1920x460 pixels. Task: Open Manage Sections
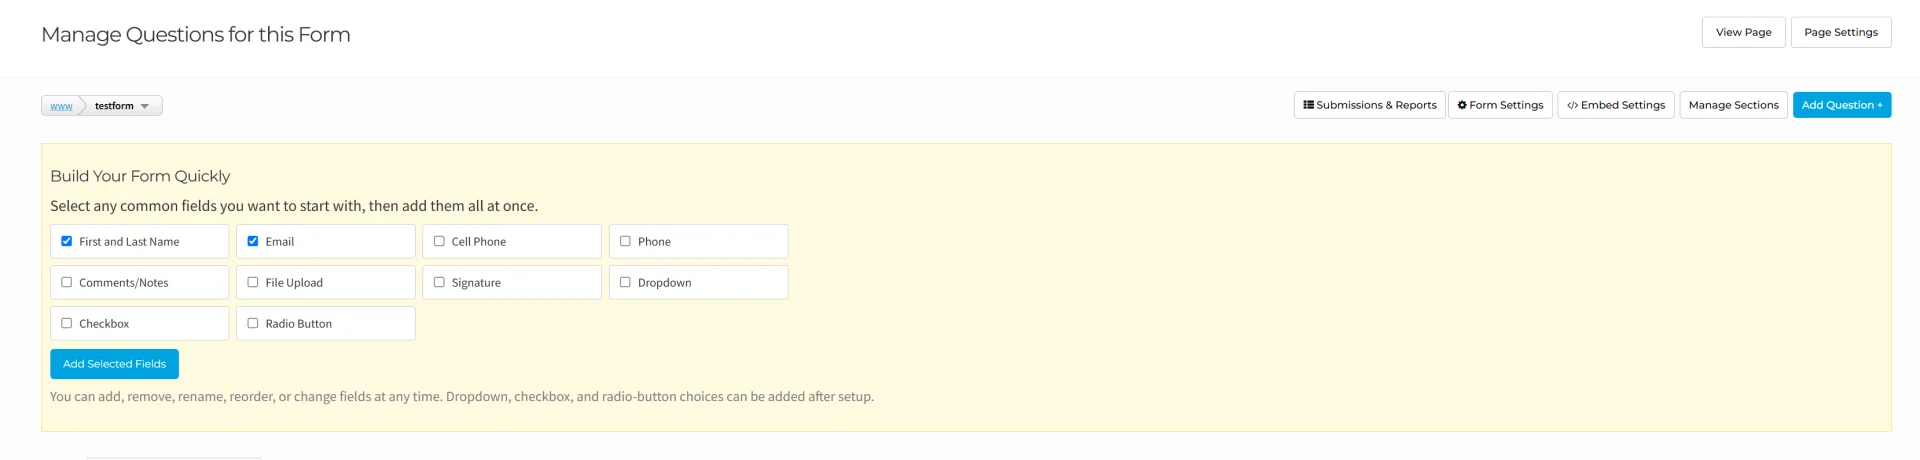coord(1733,105)
